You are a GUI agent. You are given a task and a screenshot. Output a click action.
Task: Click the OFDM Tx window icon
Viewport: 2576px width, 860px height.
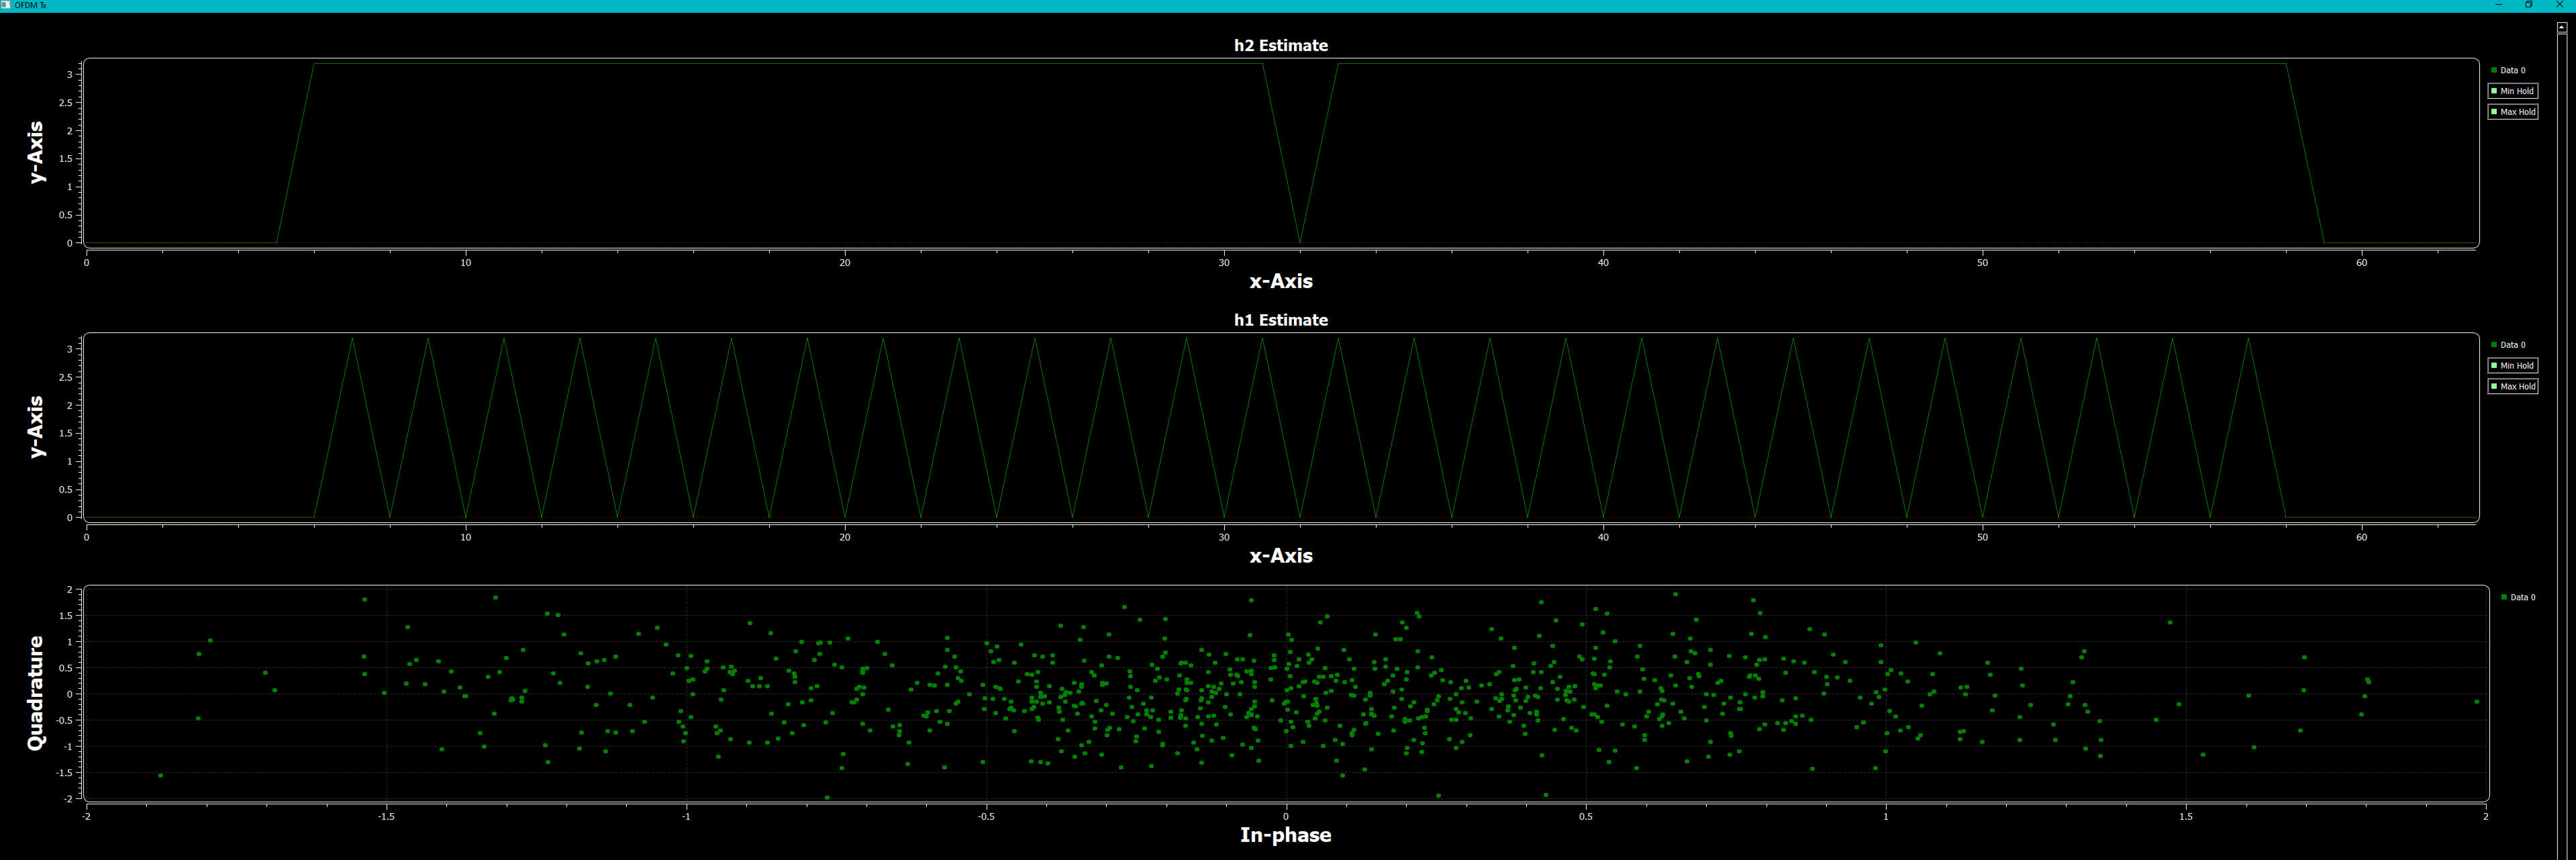(x=6, y=5)
